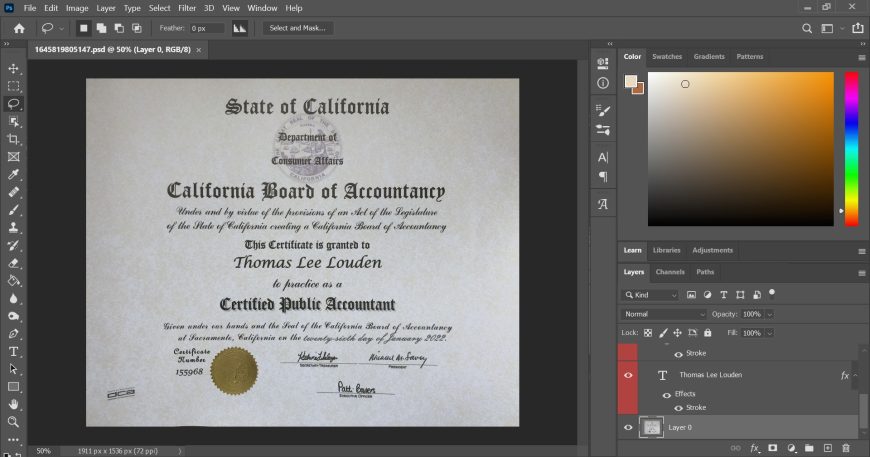The image size is (870, 457).
Task: Toggle bottom Stroke effect eye icon
Action: point(678,408)
